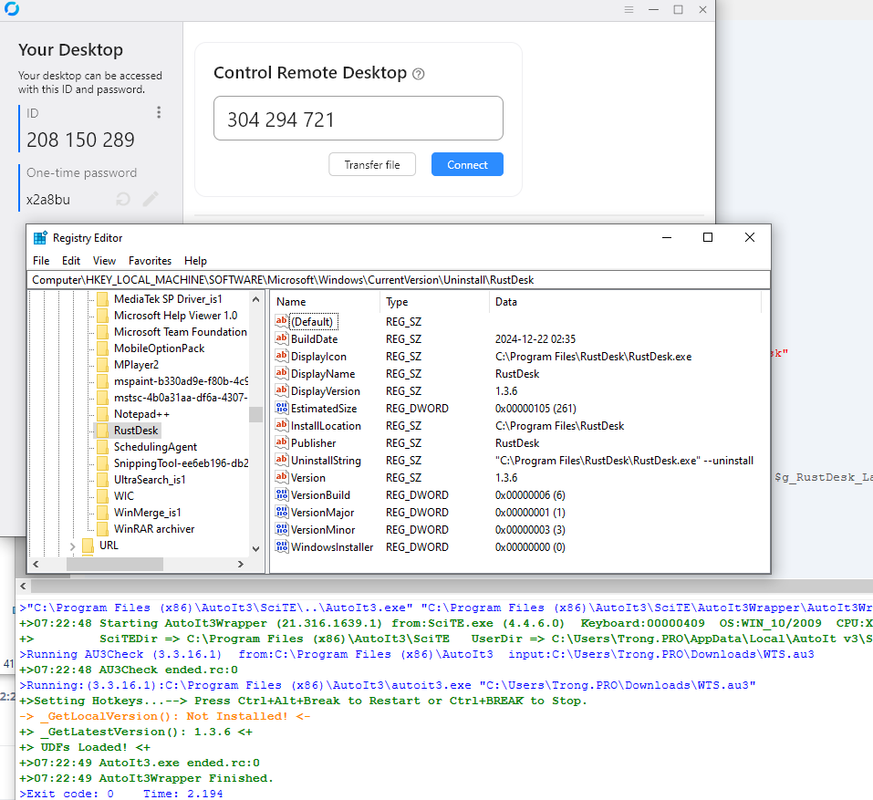Select the VersionMajor DWORD value
Image resolution: width=873 pixels, height=800 pixels.
tap(322, 512)
